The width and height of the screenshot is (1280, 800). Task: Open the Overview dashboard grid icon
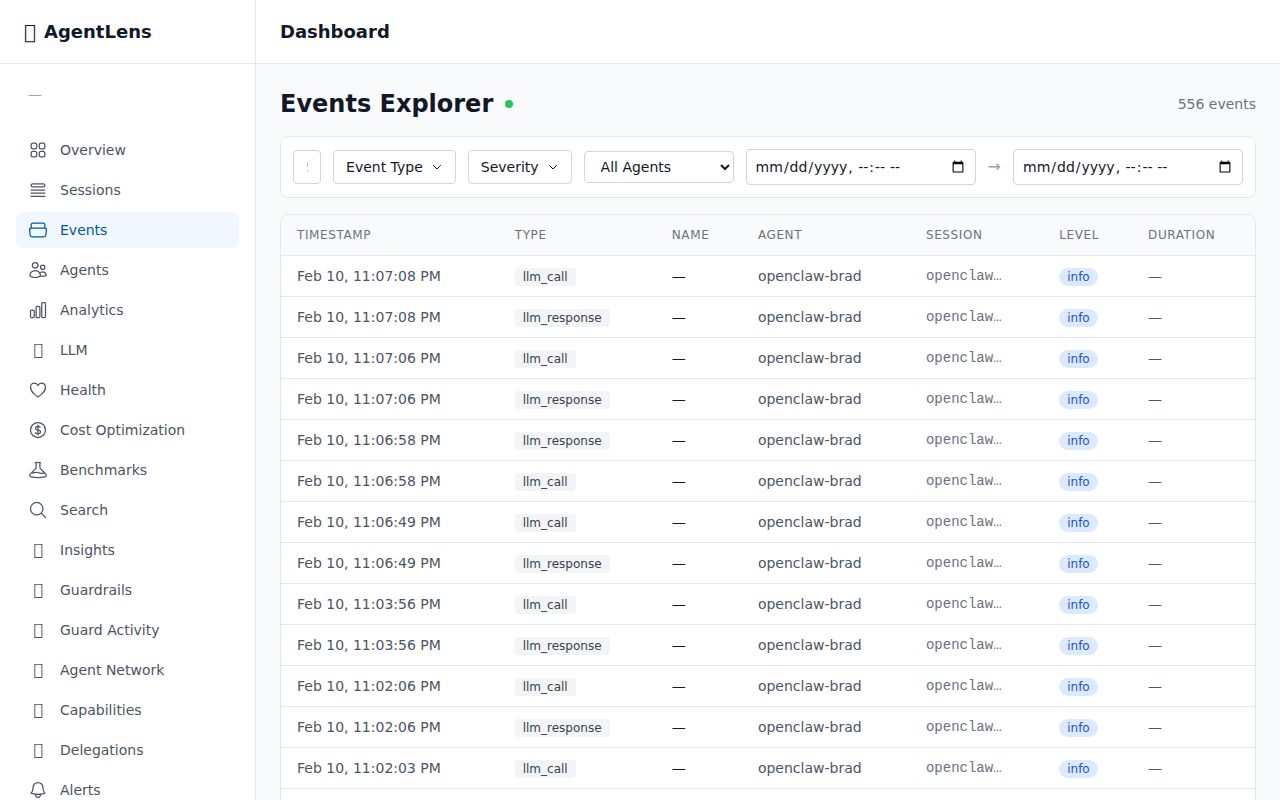pos(38,149)
